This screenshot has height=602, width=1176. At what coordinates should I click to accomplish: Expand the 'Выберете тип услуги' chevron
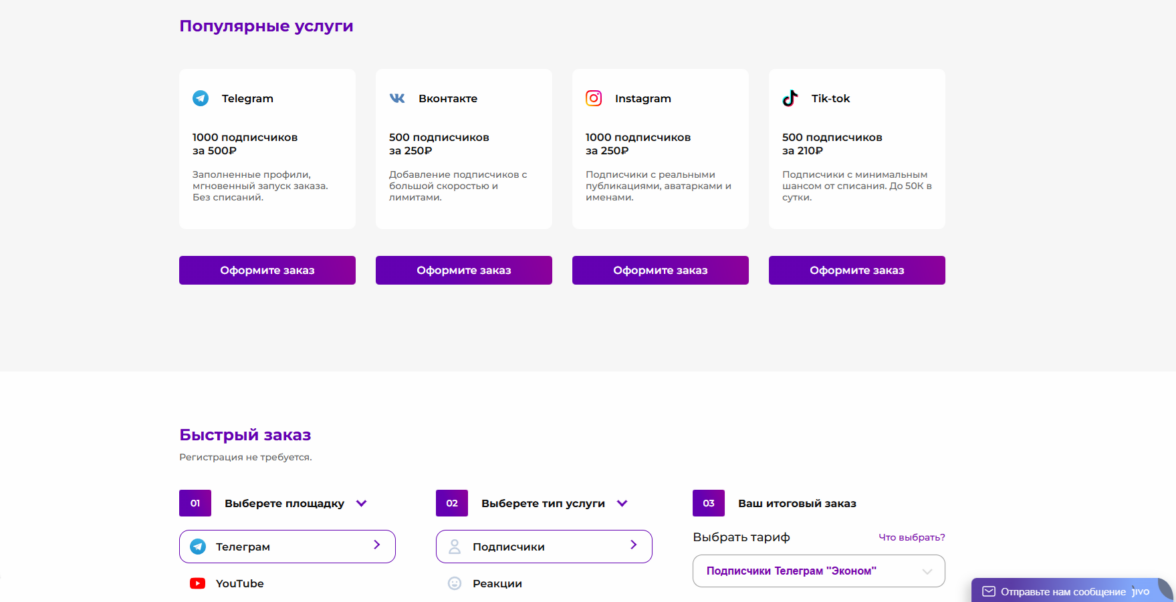pos(622,503)
